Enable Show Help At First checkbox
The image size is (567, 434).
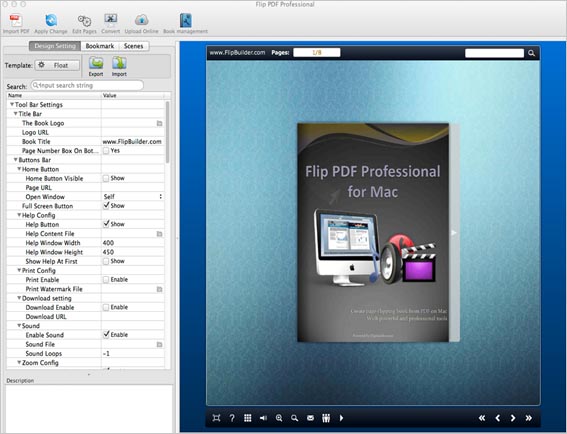point(106,261)
